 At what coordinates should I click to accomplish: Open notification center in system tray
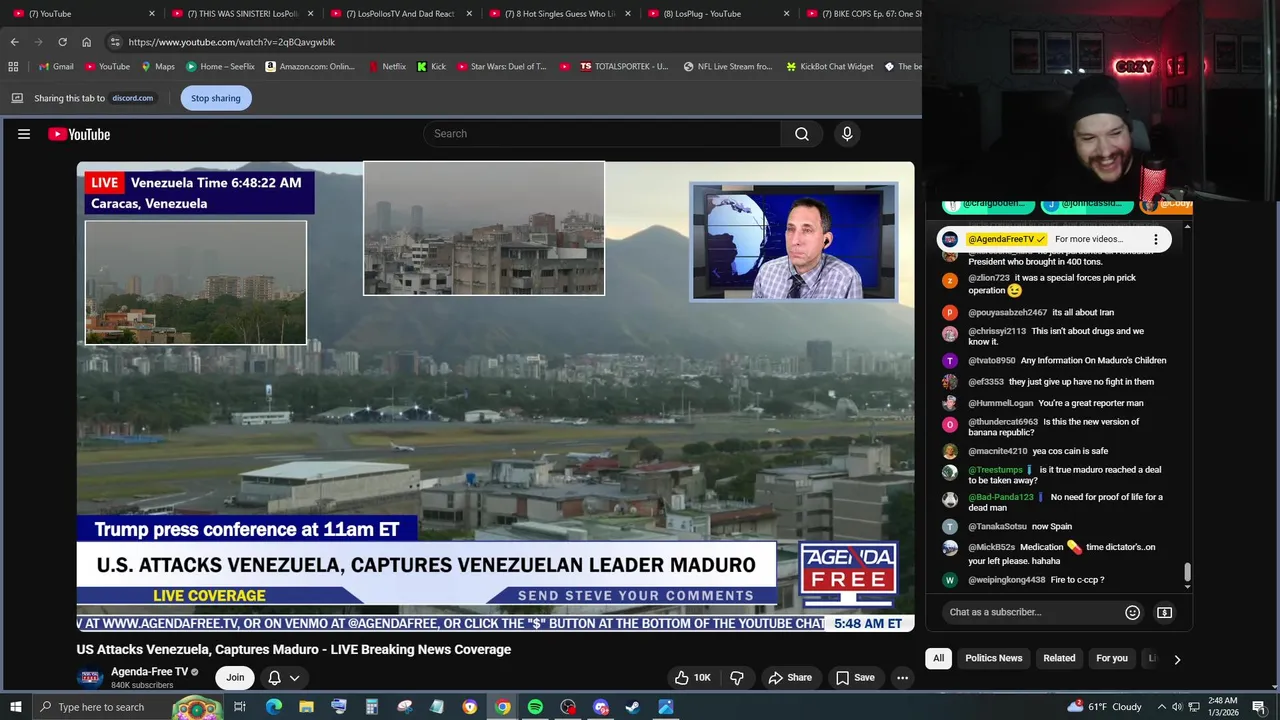tap(1259, 707)
